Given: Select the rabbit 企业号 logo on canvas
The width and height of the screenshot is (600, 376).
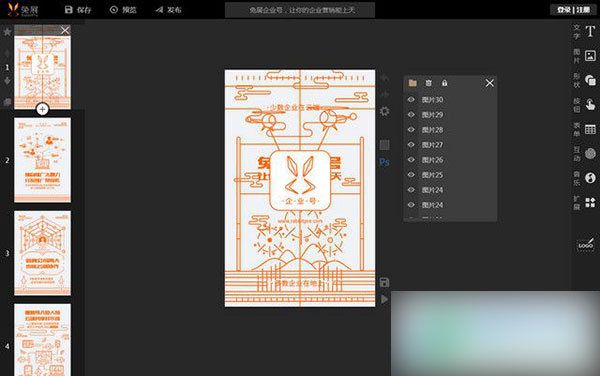Looking at the screenshot, I should 300,181.
